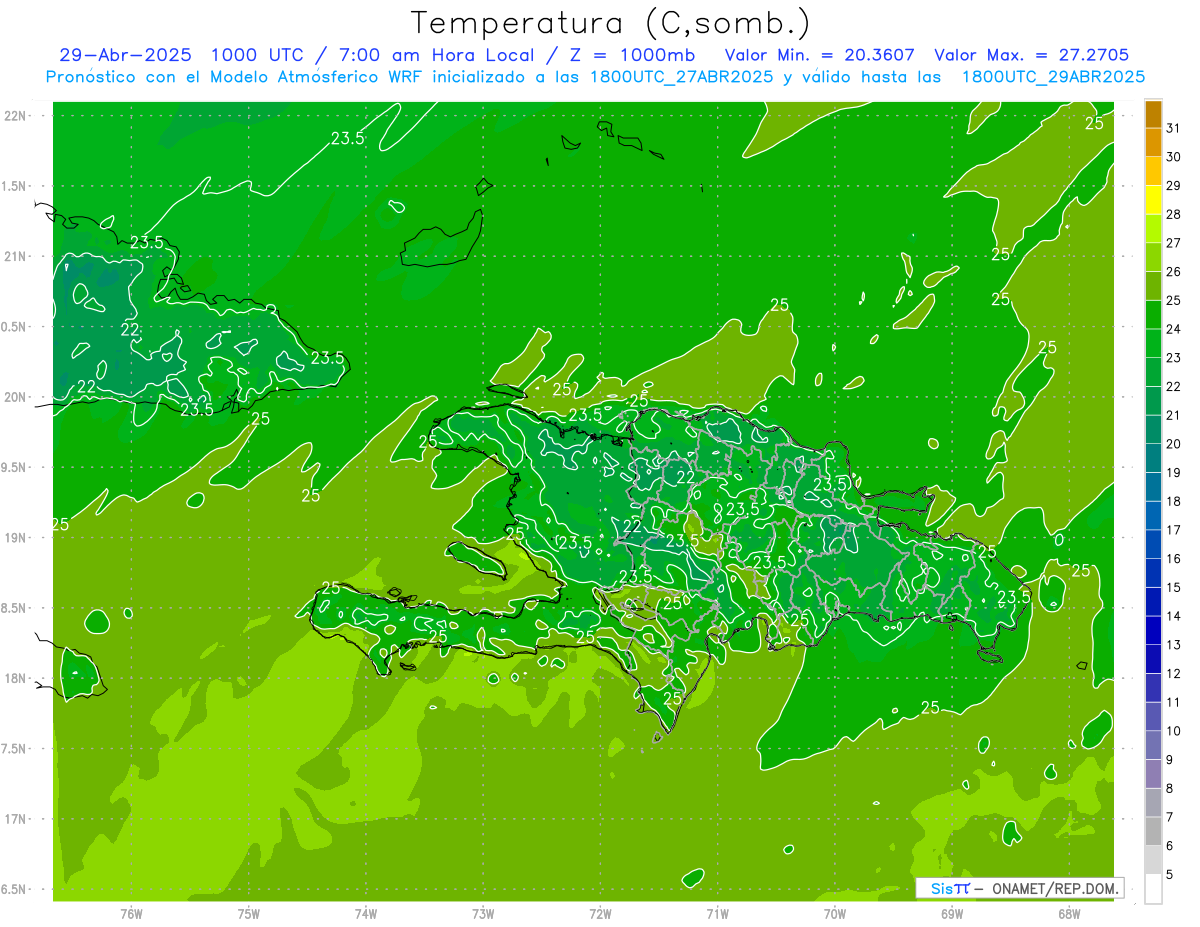Click the "Valor Min. = 20.3607" value
The image size is (1200, 927).
point(820,55)
